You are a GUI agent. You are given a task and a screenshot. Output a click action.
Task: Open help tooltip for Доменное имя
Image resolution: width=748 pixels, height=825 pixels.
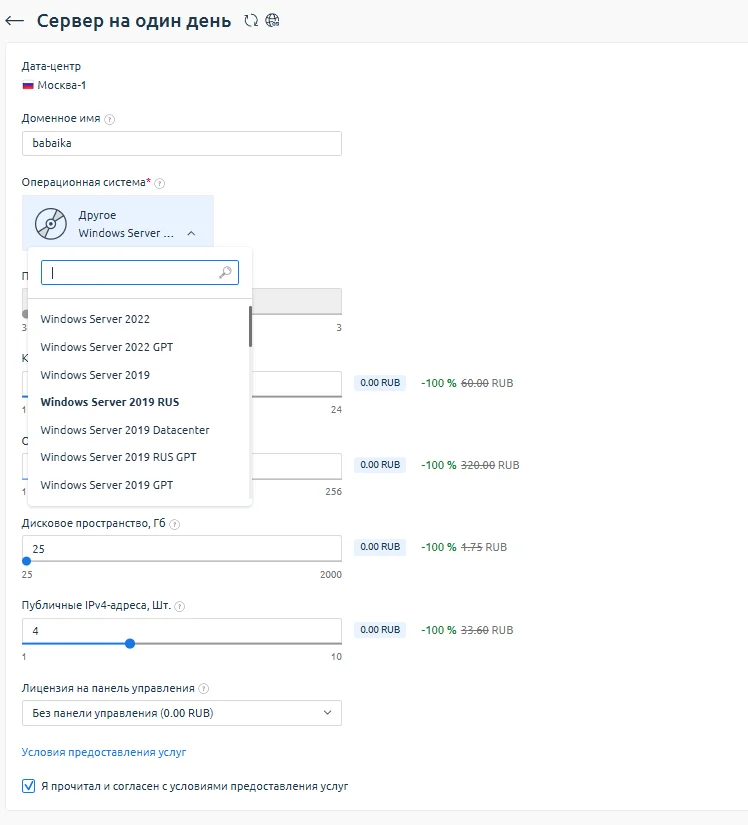coord(109,119)
